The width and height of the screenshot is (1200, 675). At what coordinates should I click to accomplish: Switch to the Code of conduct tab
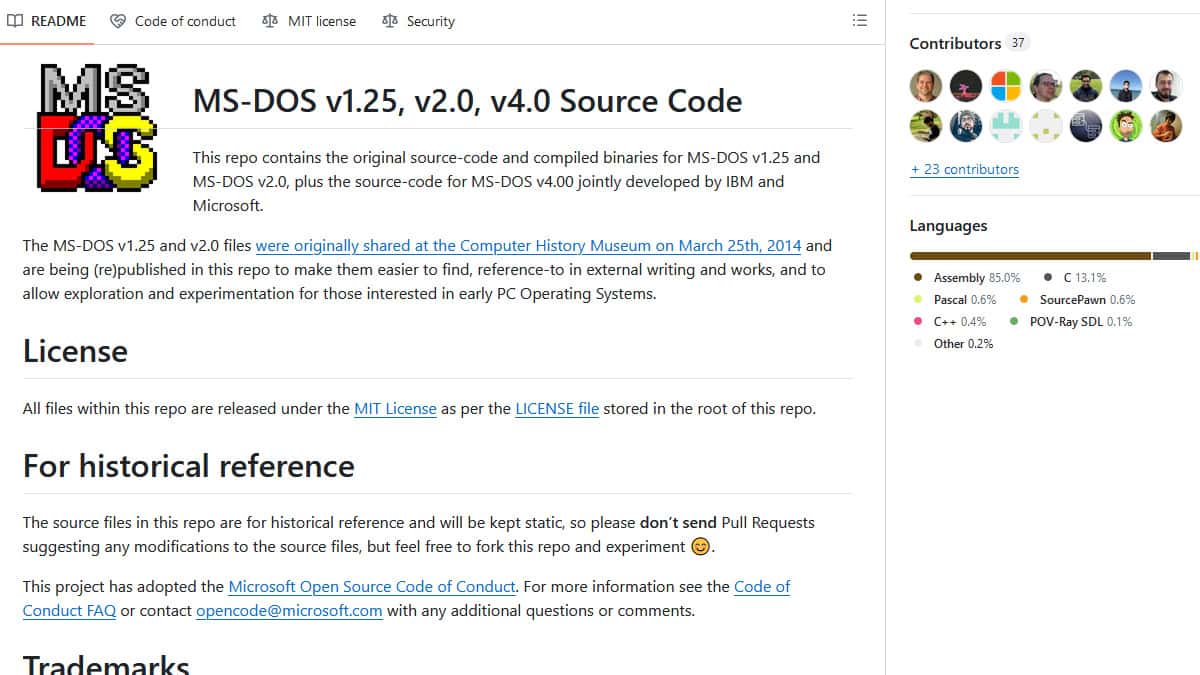(x=173, y=21)
